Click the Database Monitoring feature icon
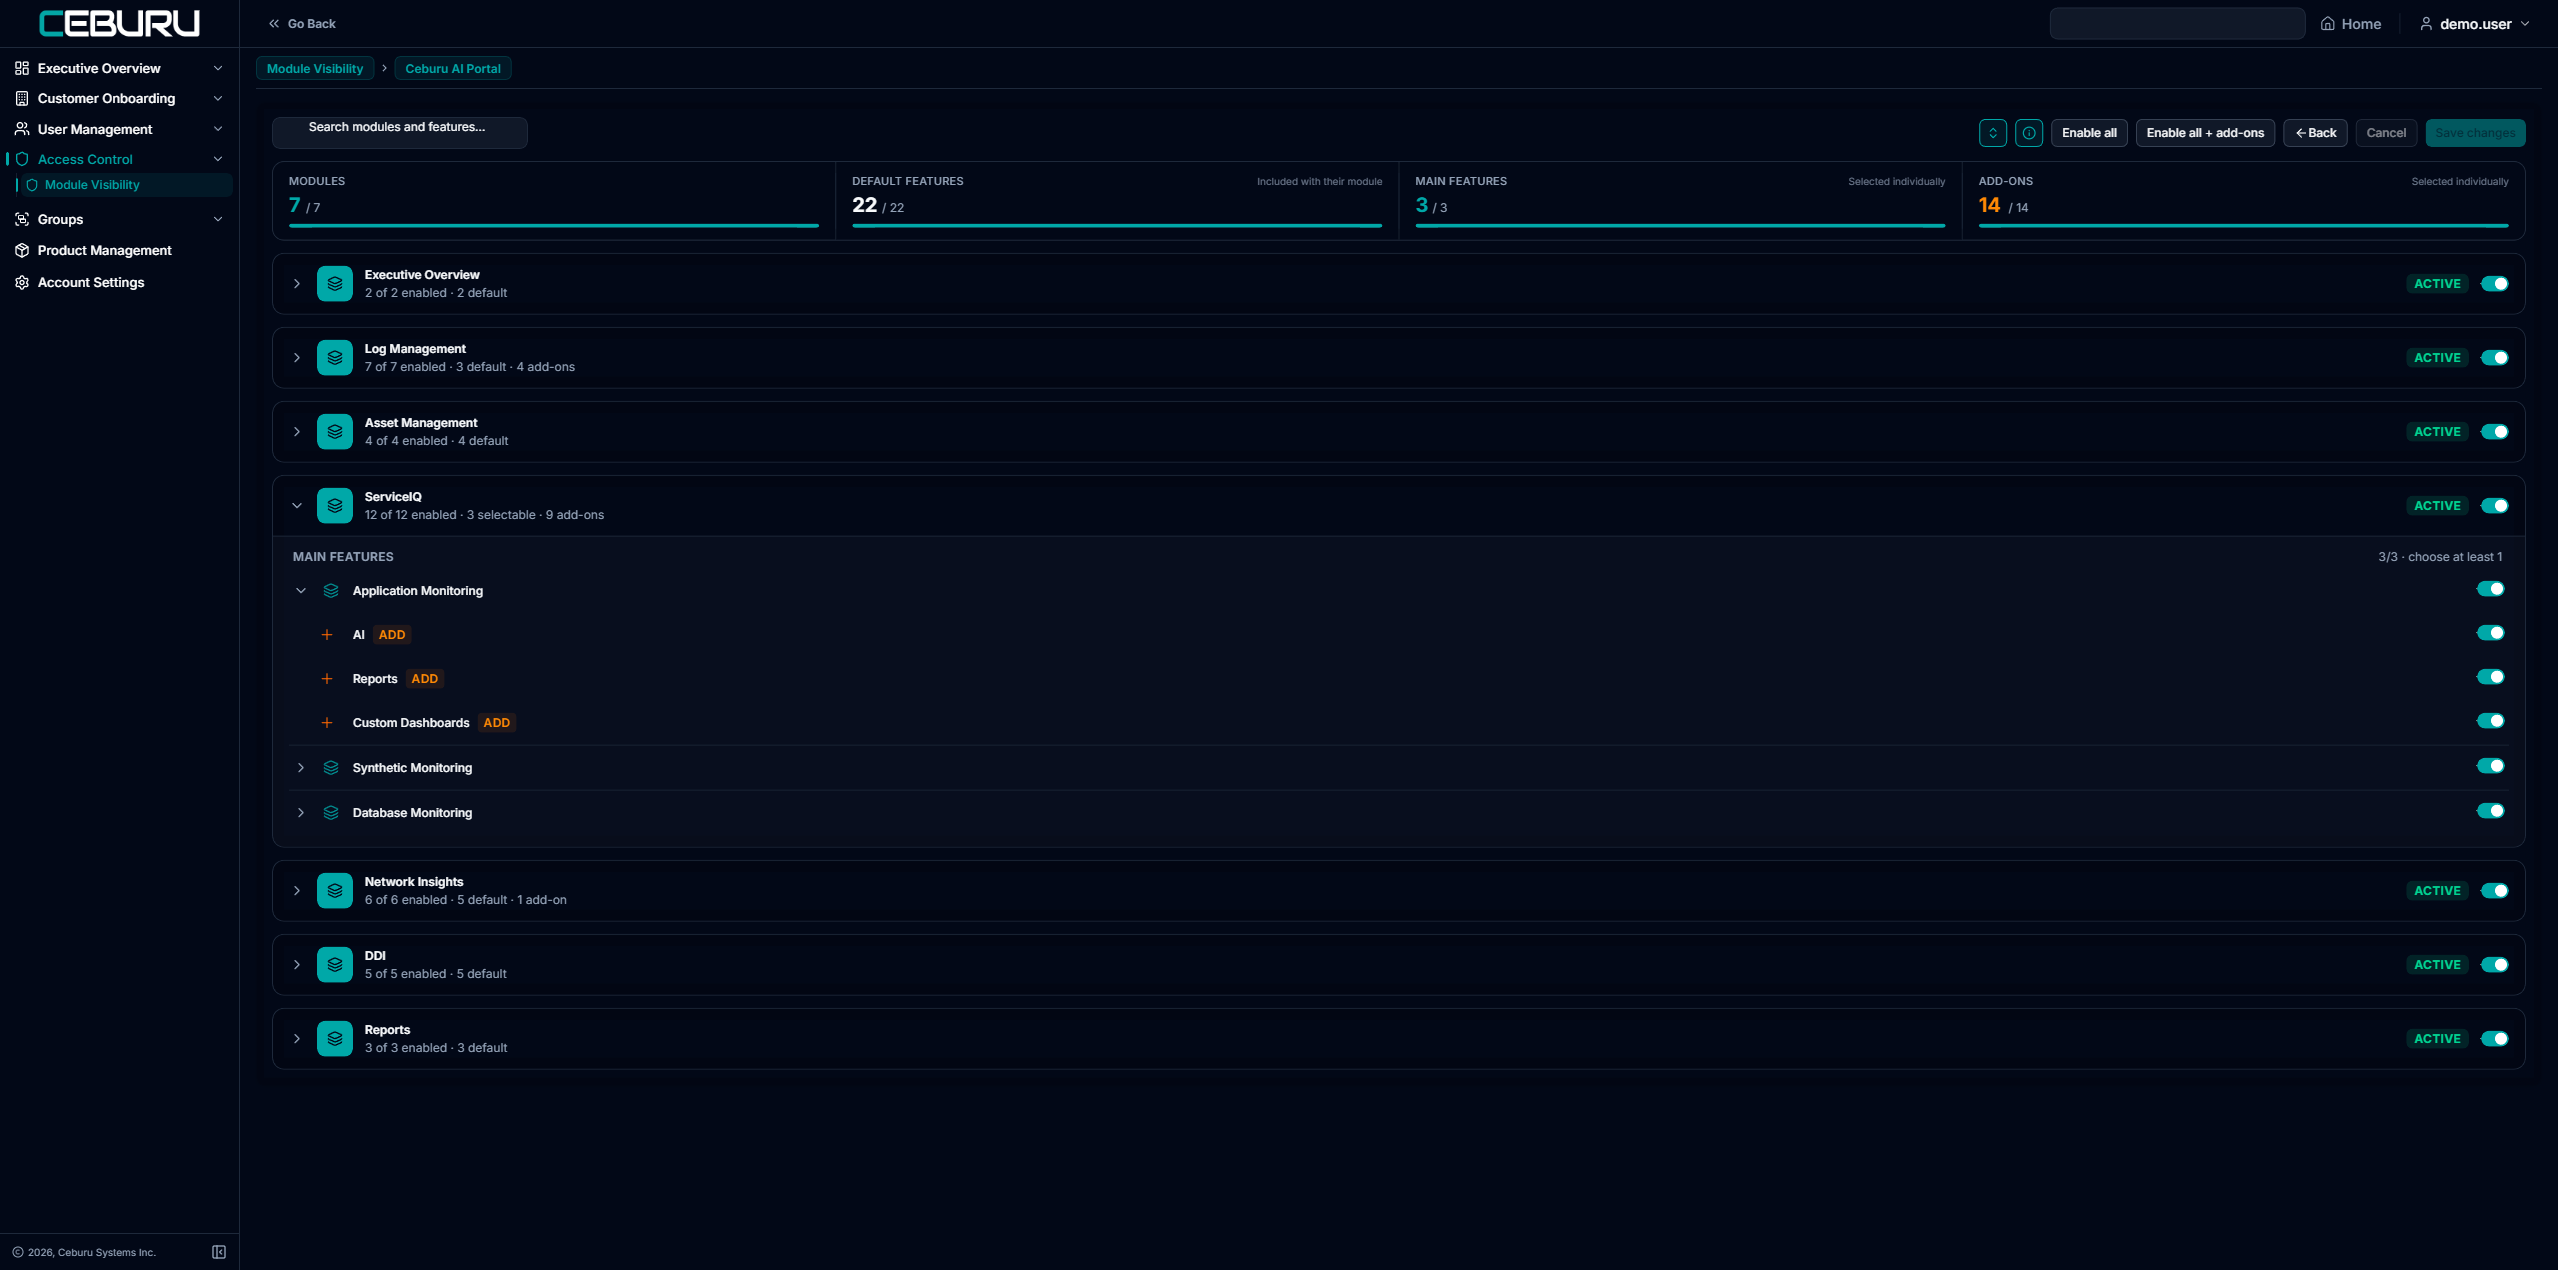The image size is (2558, 1270). click(x=331, y=813)
